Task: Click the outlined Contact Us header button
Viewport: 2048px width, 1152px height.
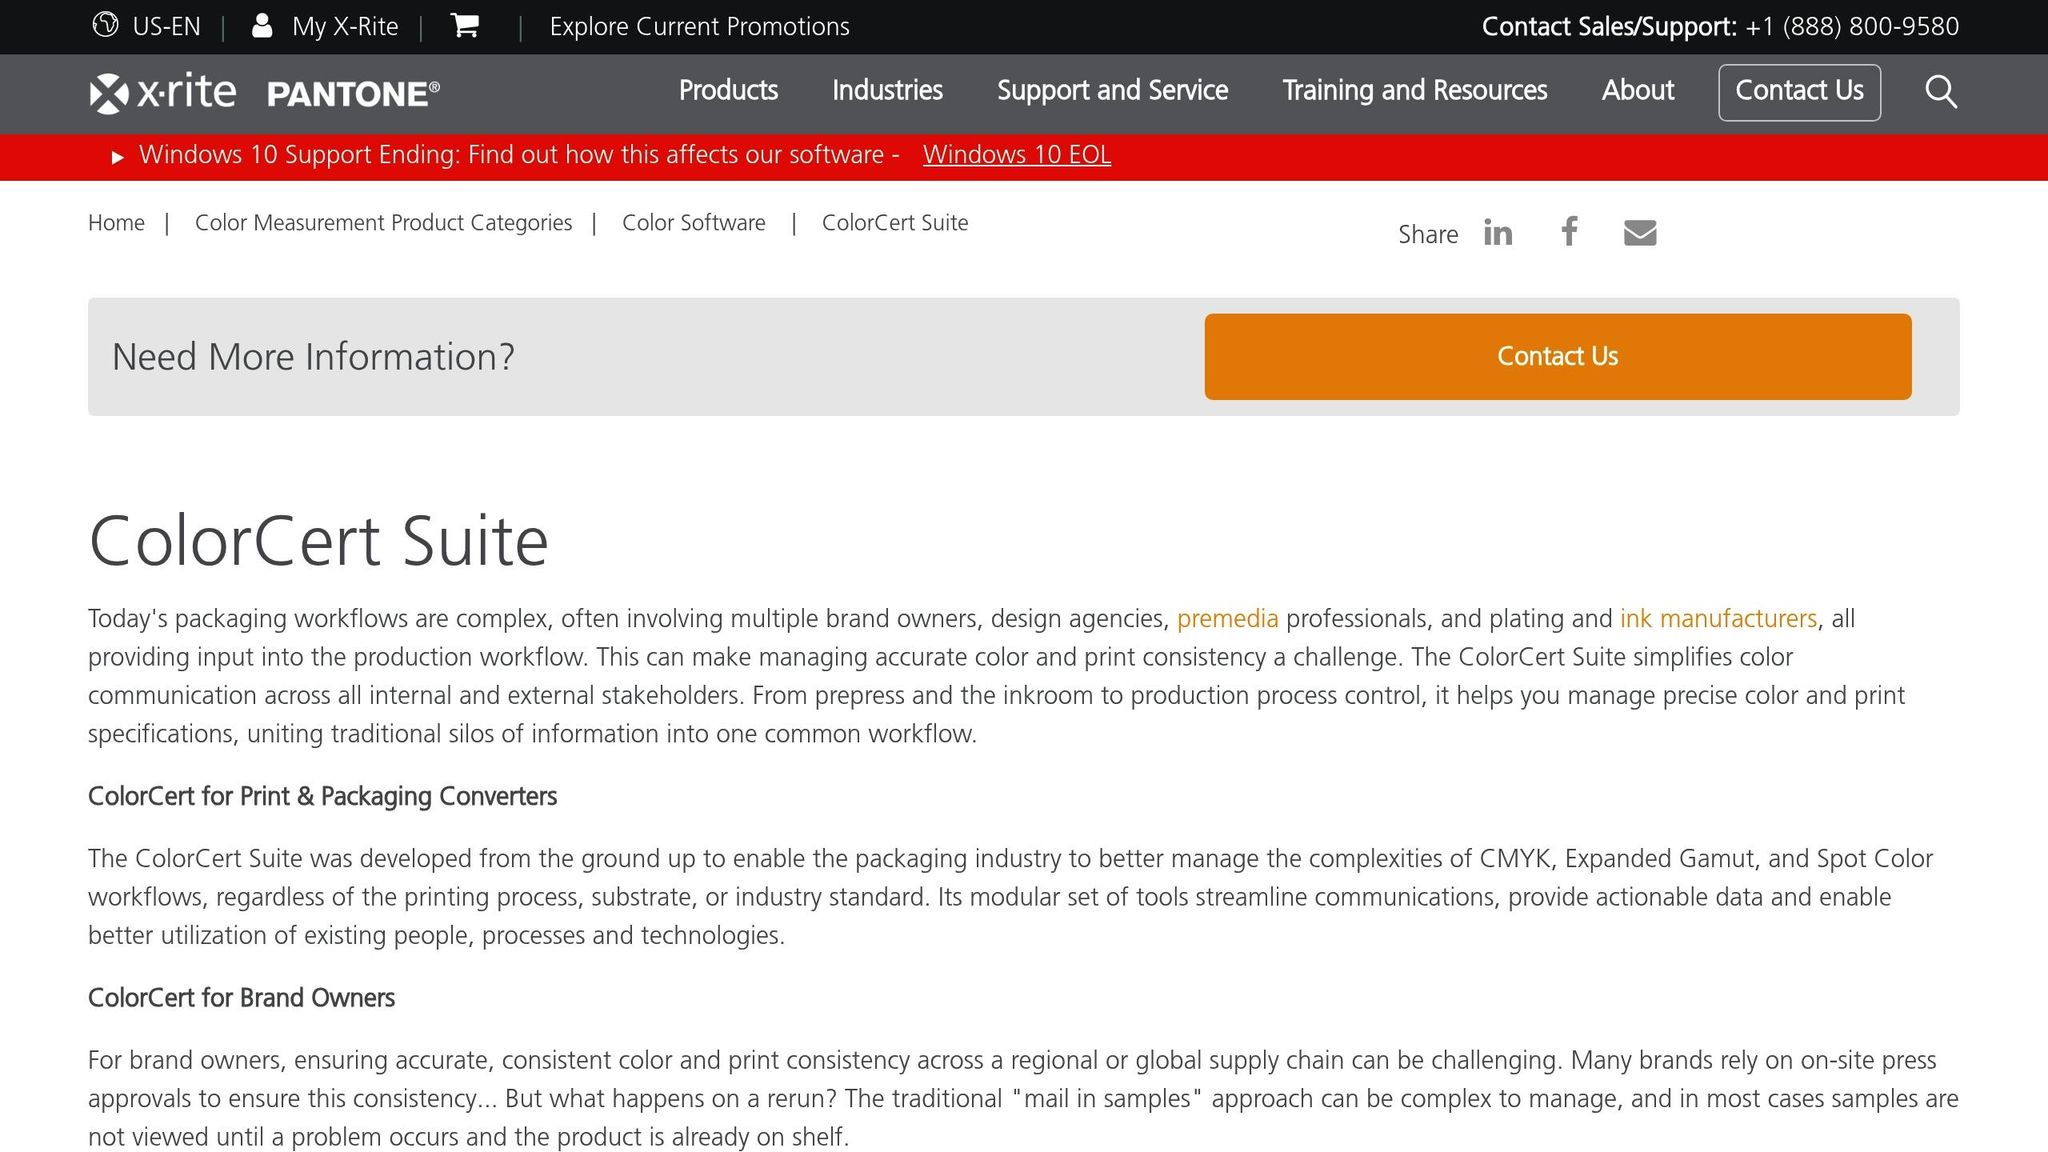Action: tap(1799, 91)
